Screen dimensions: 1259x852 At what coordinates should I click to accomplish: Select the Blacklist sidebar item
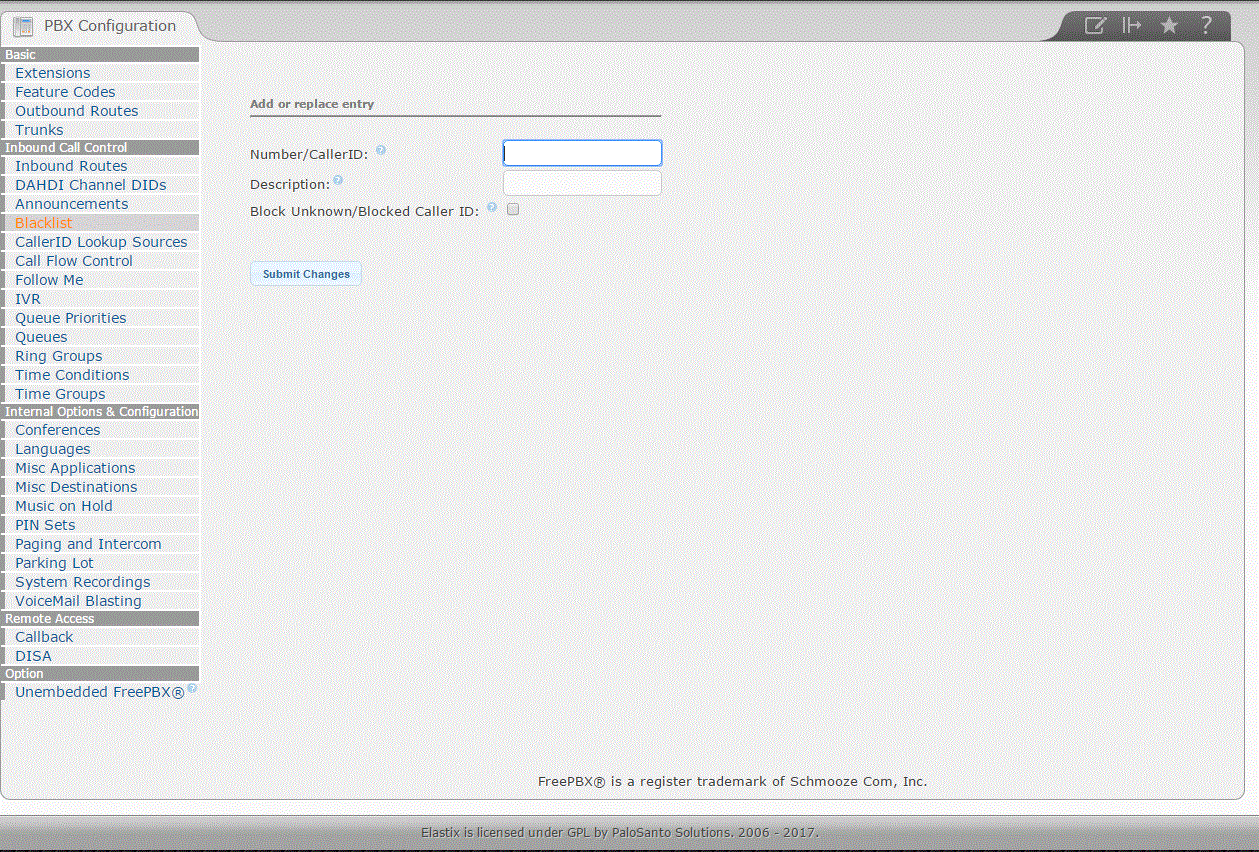[x=44, y=223]
